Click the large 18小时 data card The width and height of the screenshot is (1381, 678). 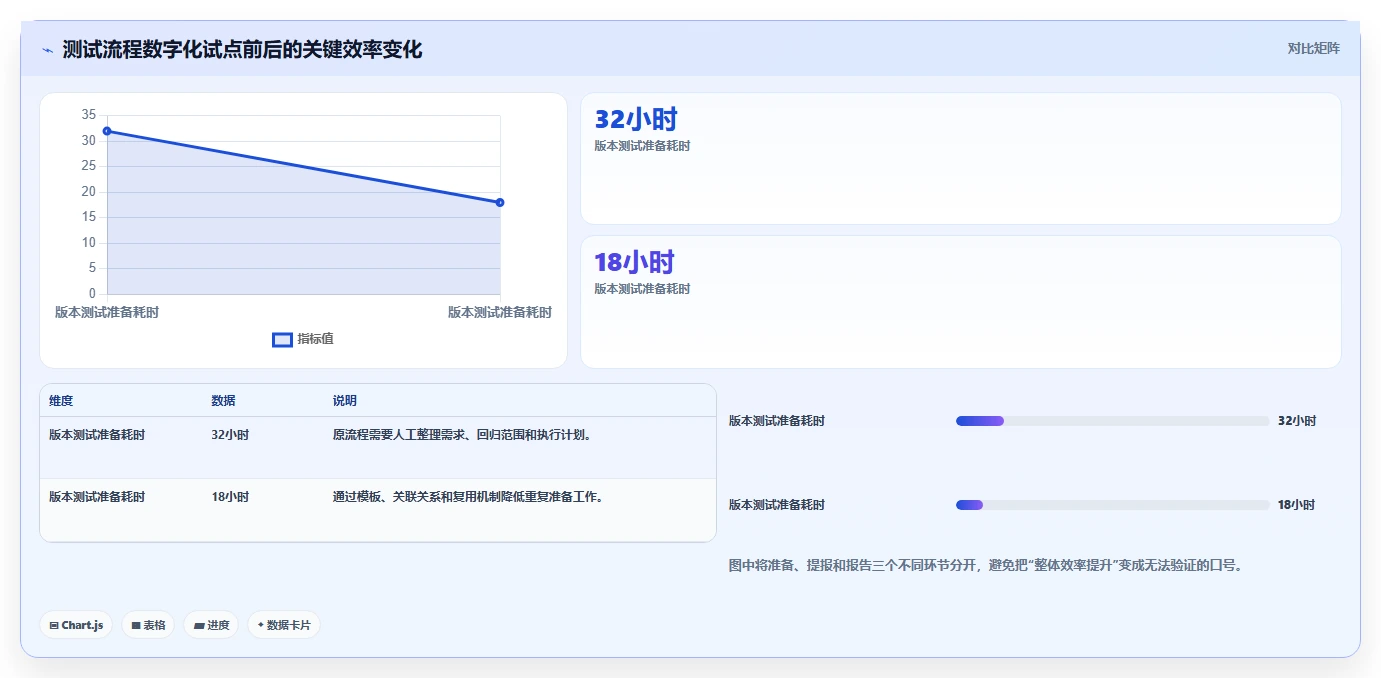click(x=960, y=302)
